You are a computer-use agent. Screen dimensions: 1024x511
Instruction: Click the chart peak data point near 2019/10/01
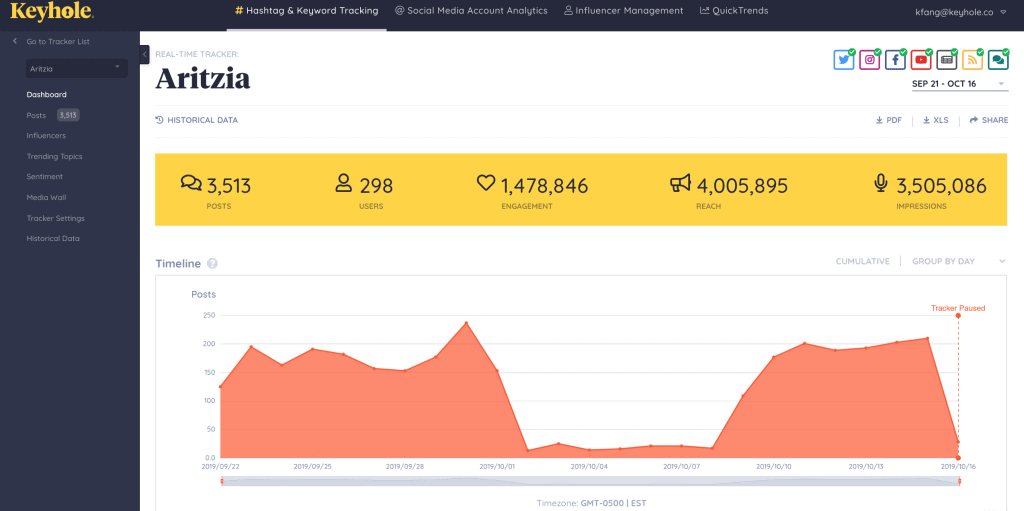(466, 323)
